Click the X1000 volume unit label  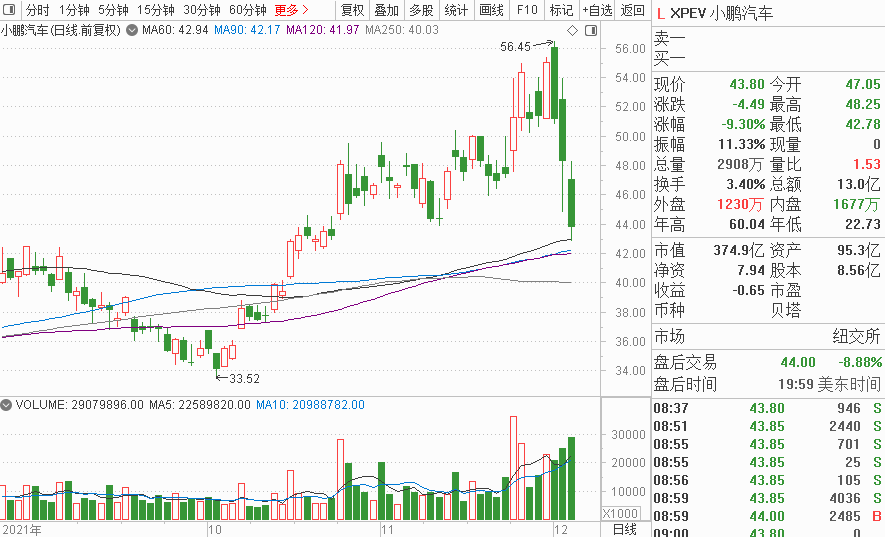click(620, 513)
